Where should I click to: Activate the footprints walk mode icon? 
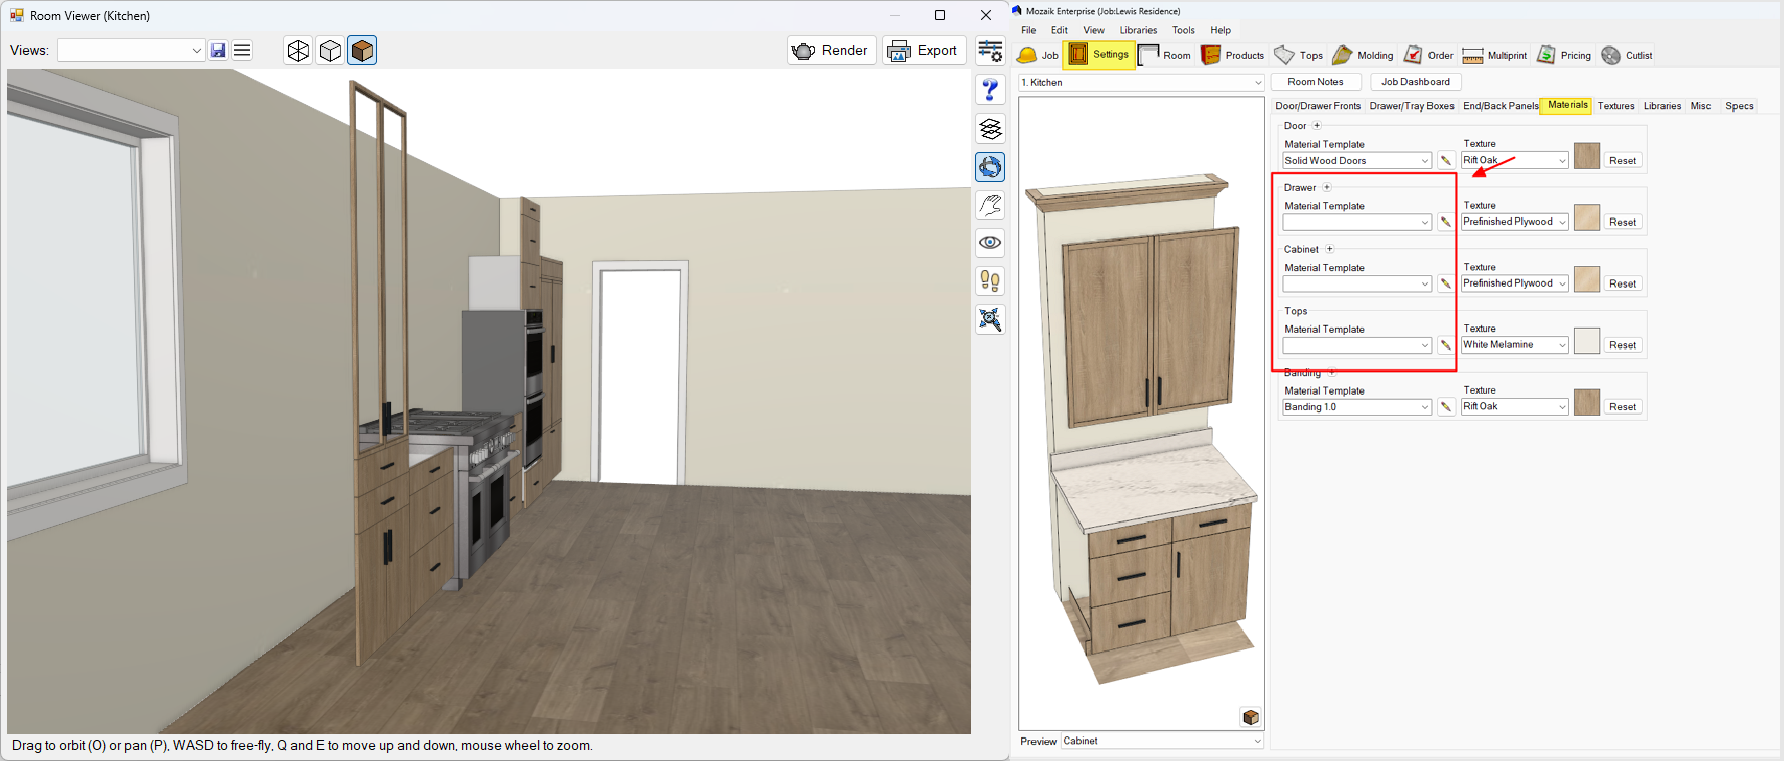[x=990, y=281]
